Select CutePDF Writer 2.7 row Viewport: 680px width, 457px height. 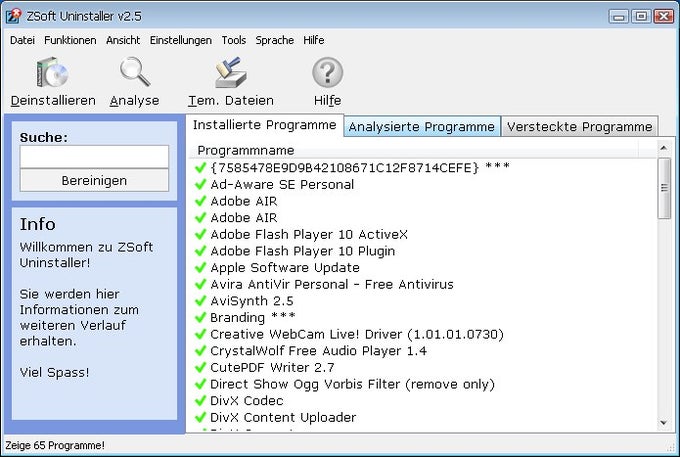(x=423, y=367)
